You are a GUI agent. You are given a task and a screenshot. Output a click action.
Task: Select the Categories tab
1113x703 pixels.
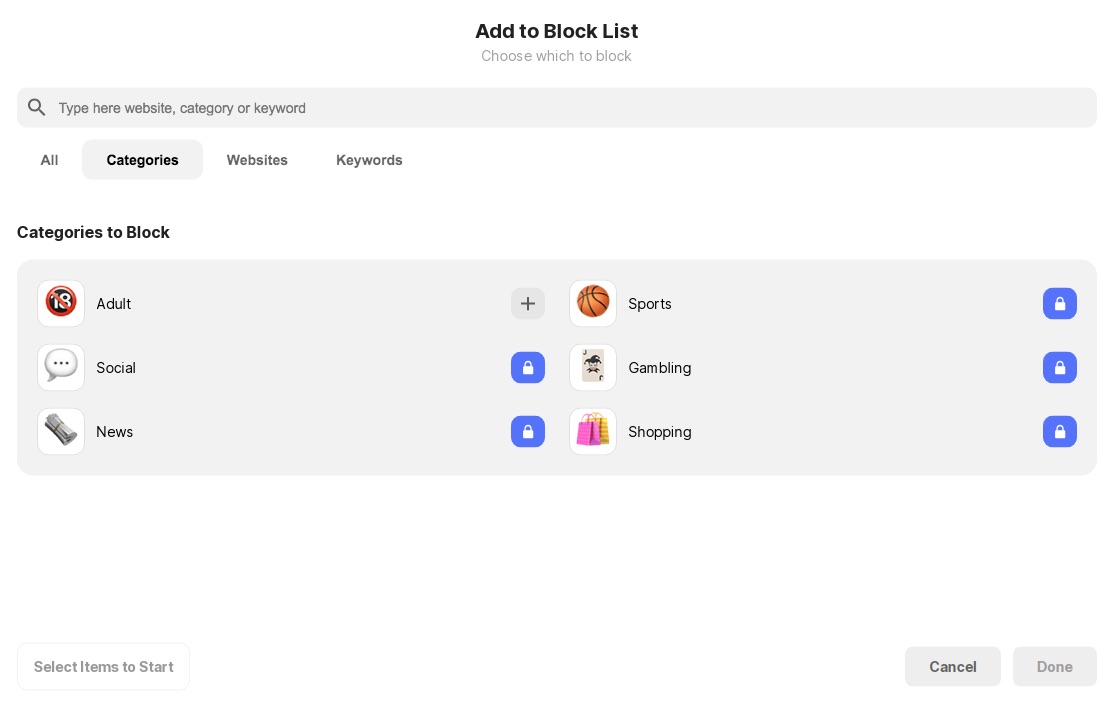tap(142, 160)
